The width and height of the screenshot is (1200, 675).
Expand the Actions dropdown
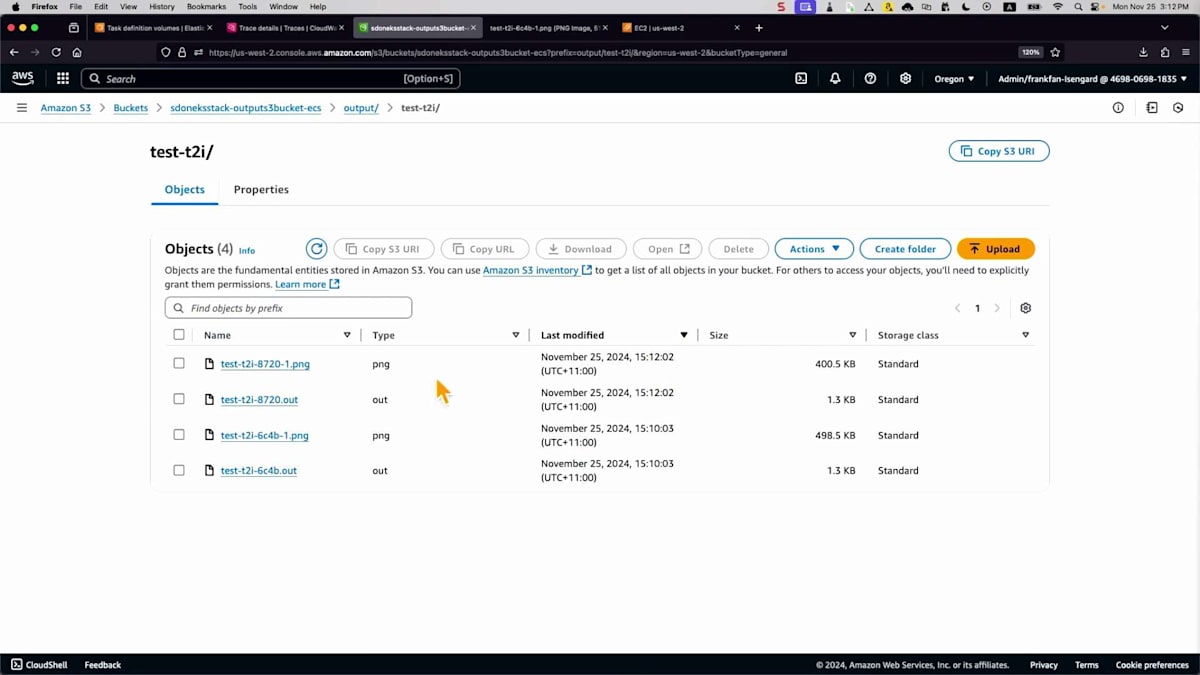[814, 249]
